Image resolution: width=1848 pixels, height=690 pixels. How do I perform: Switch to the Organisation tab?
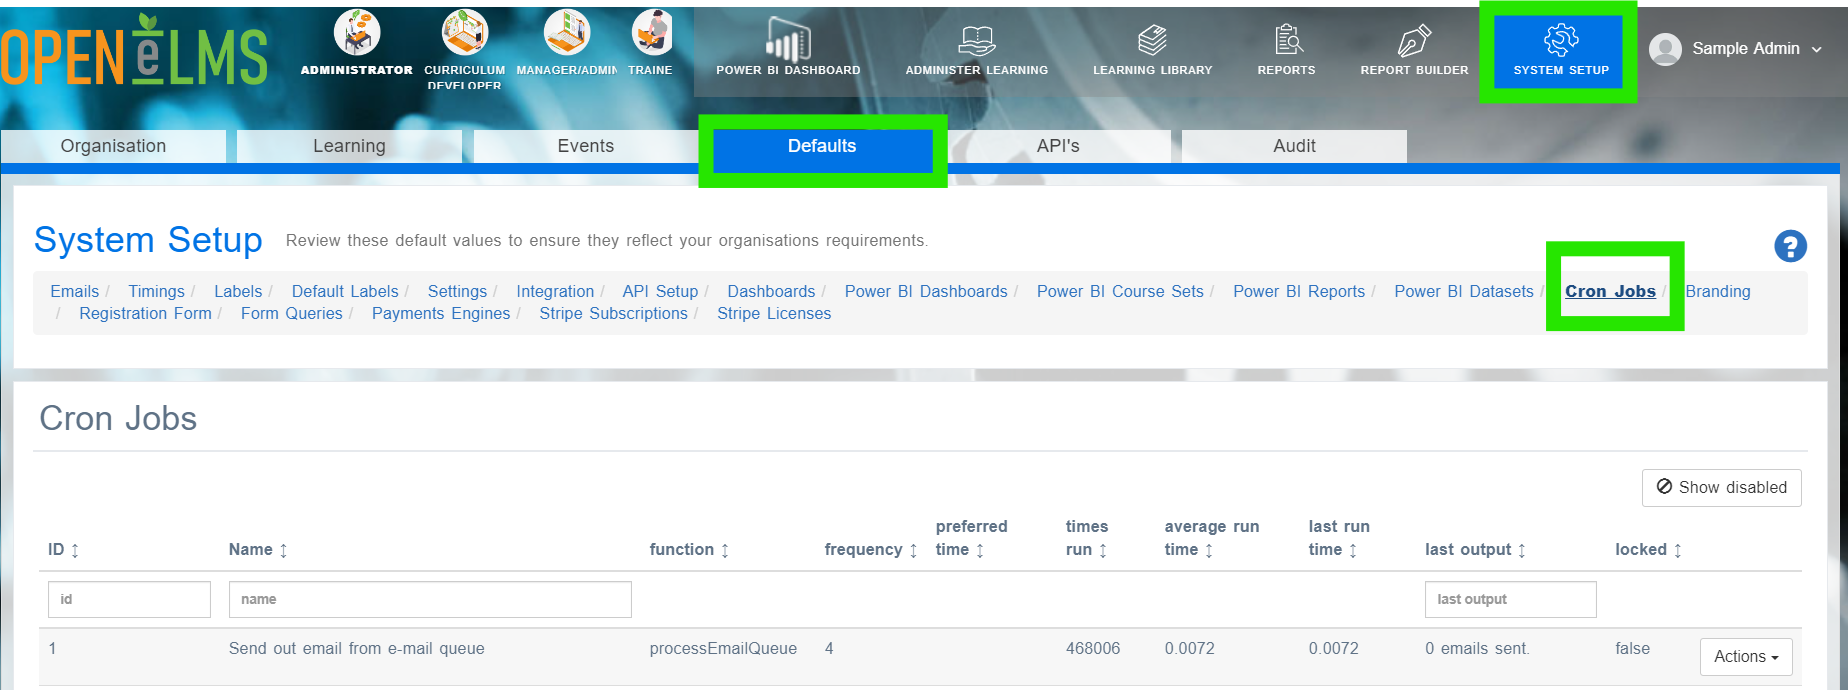(113, 146)
